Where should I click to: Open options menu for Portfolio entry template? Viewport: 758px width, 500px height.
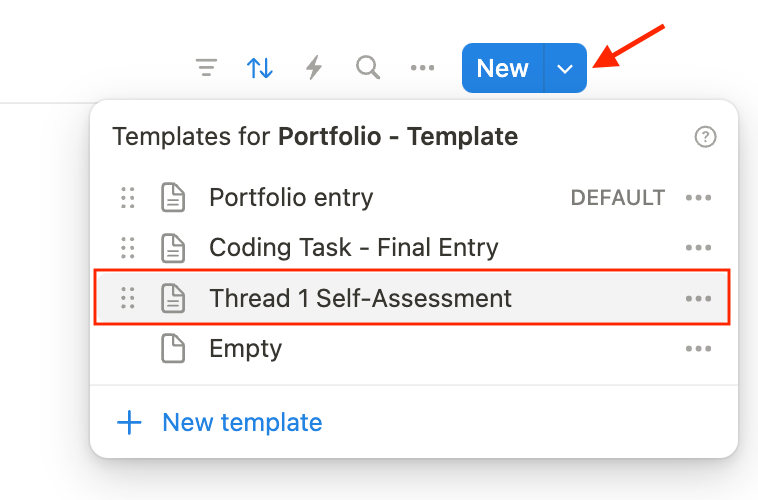pos(698,198)
